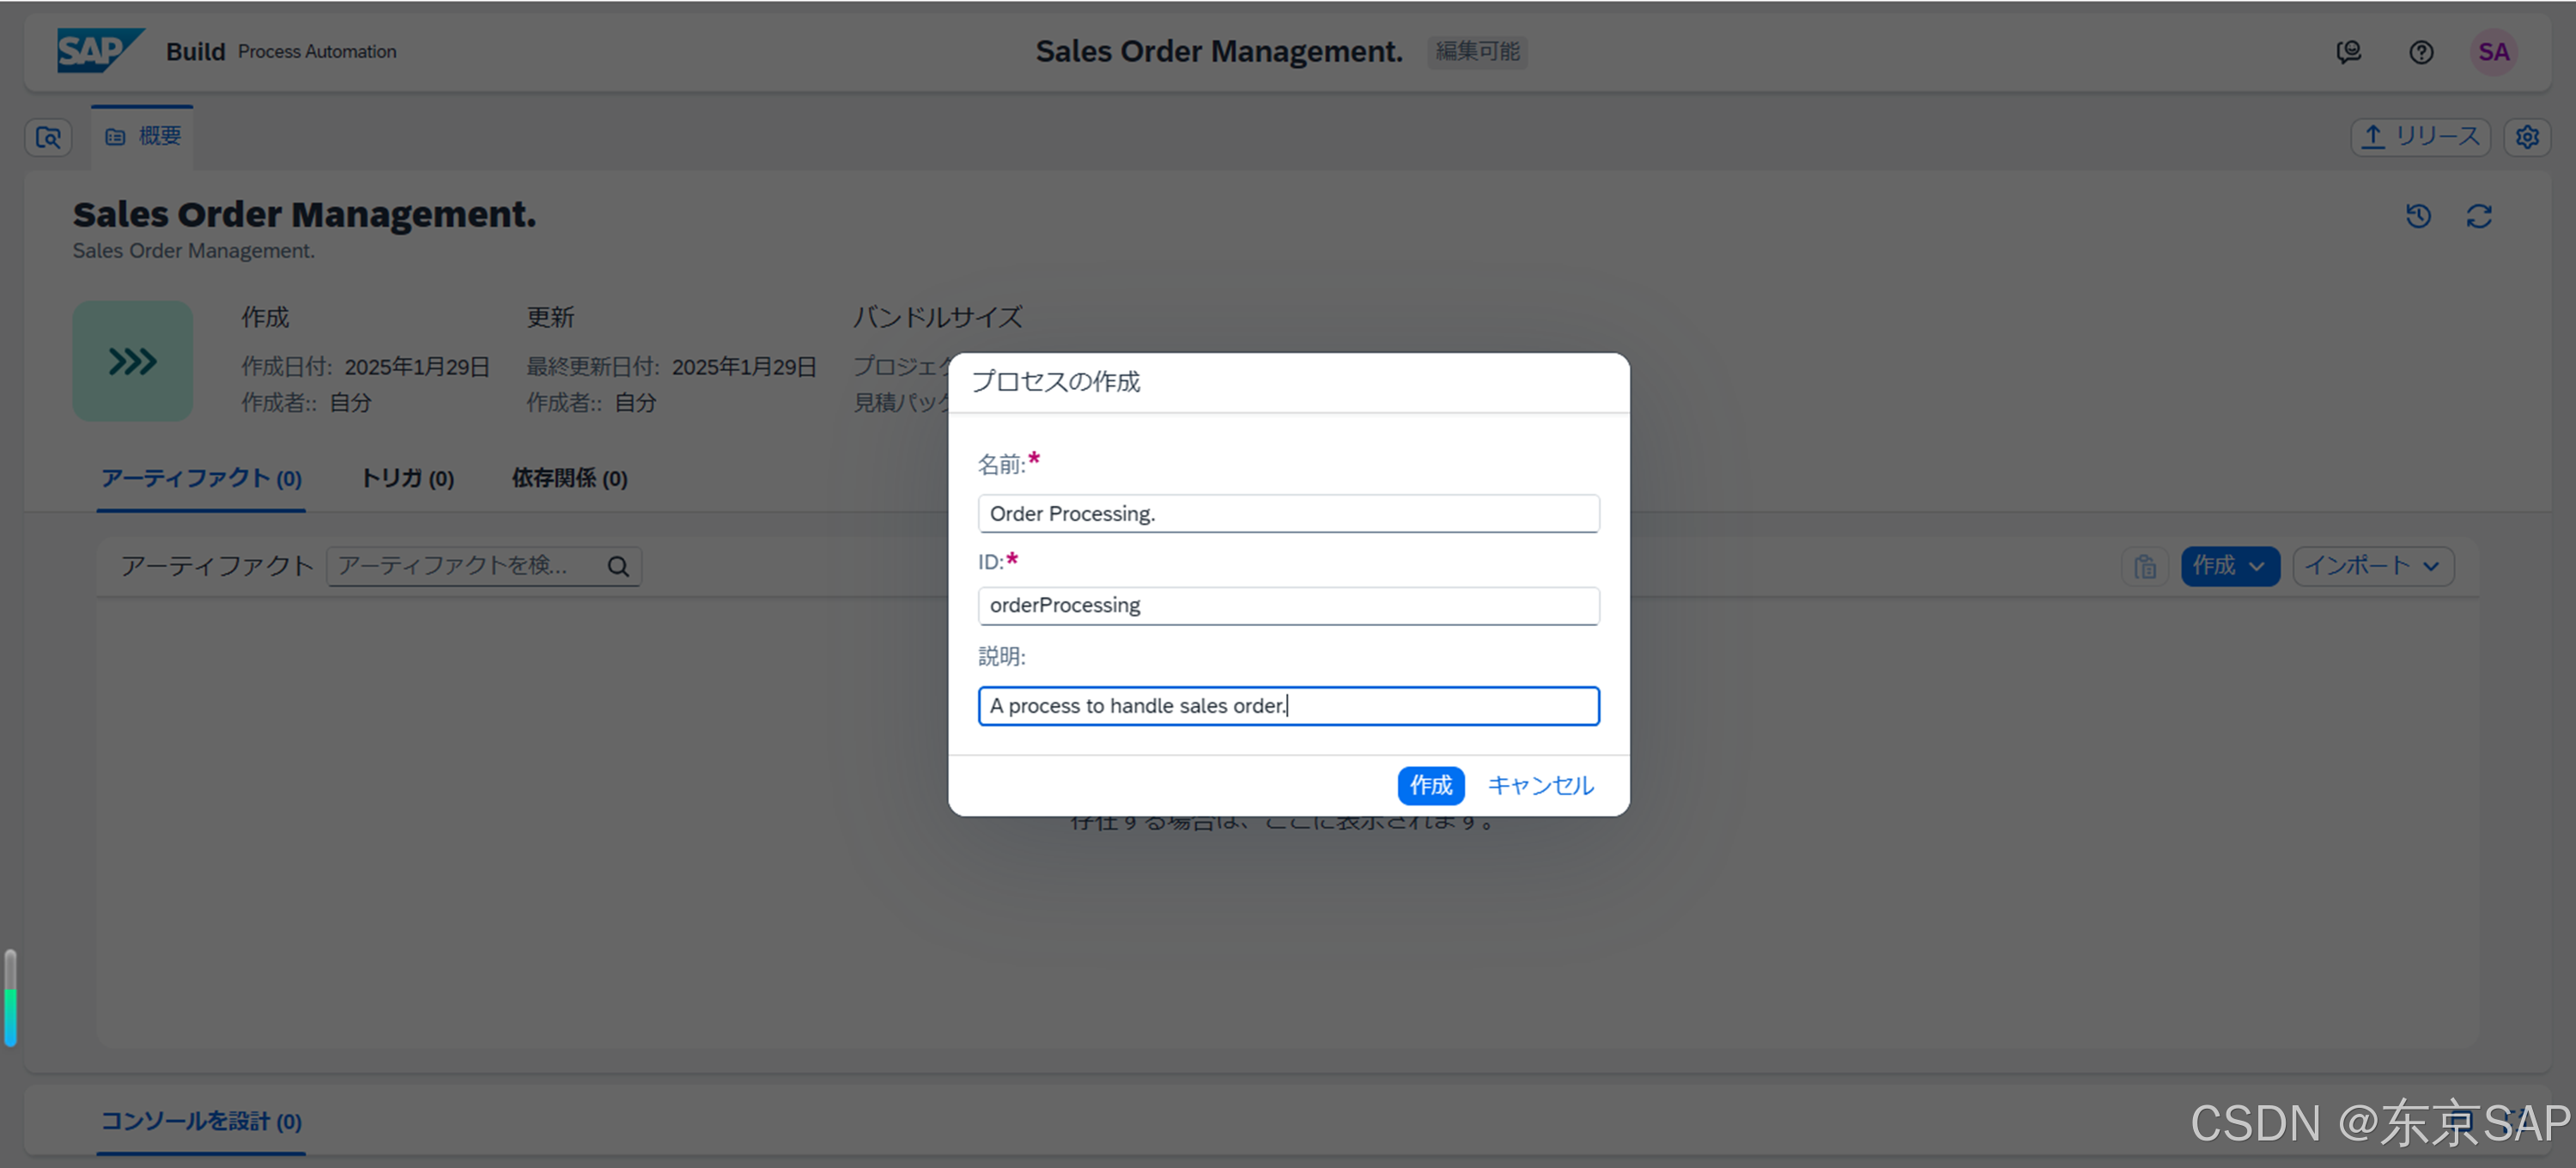This screenshot has width=2576, height=1168.
Task: Open the help question mark icon
Action: tap(2421, 52)
